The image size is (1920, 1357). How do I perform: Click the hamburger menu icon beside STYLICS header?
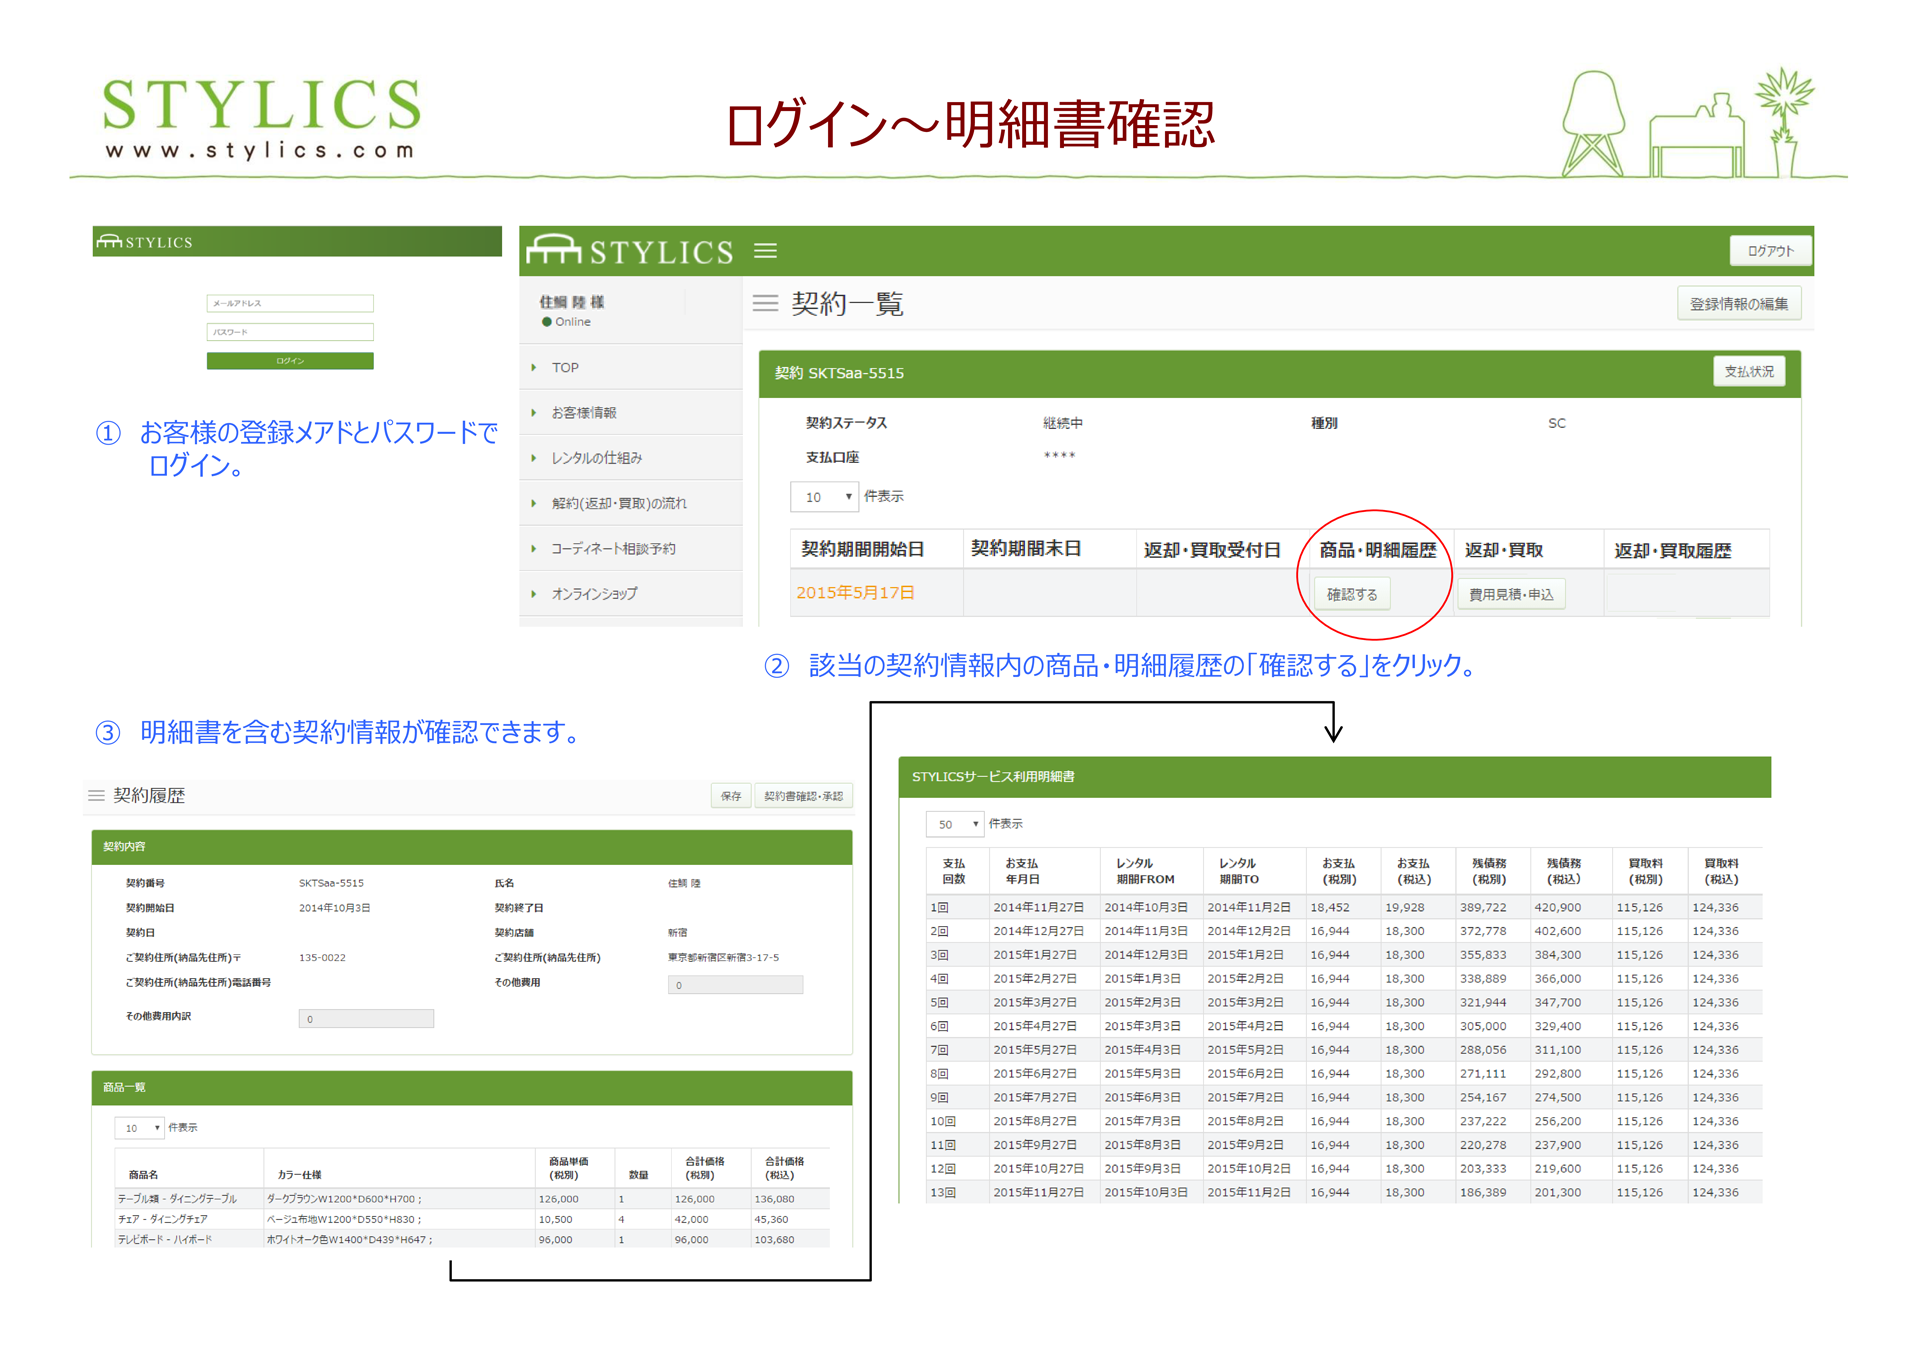765,251
